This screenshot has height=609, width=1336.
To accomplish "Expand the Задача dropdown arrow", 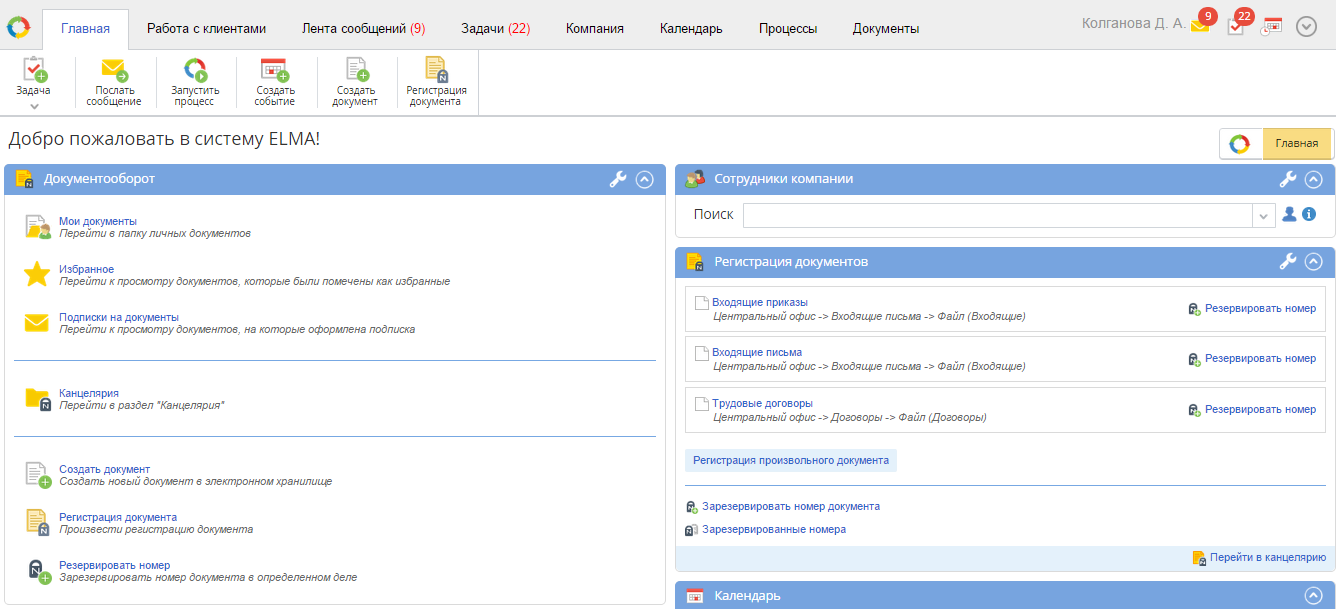I will pyautogui.click(x=34, y=106).
